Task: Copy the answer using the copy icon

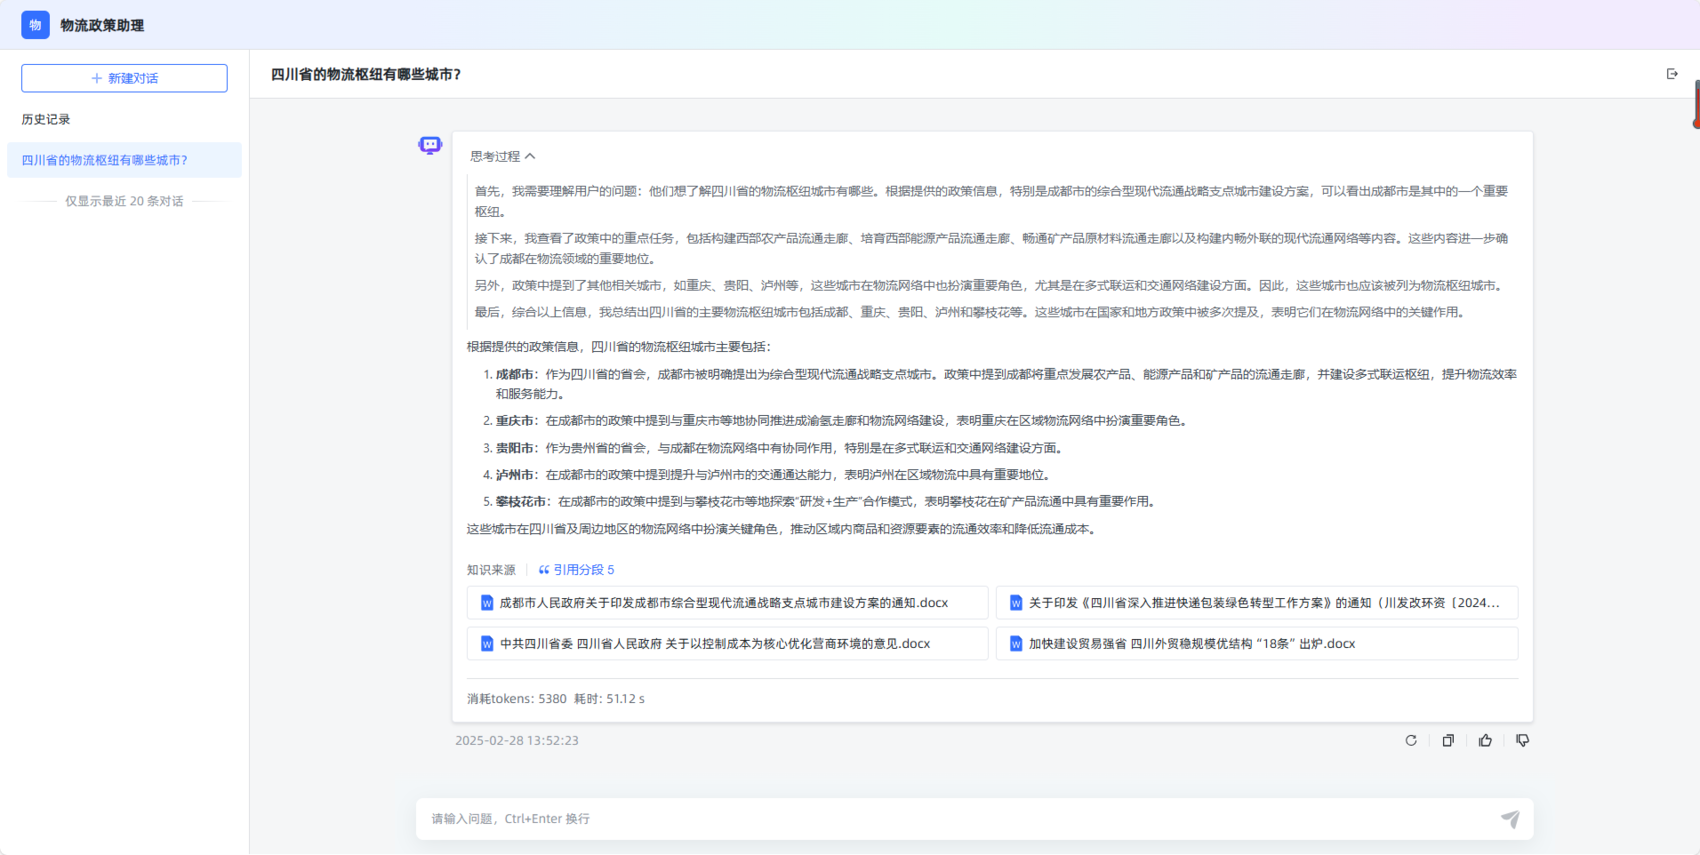Action: (1448, 741)
